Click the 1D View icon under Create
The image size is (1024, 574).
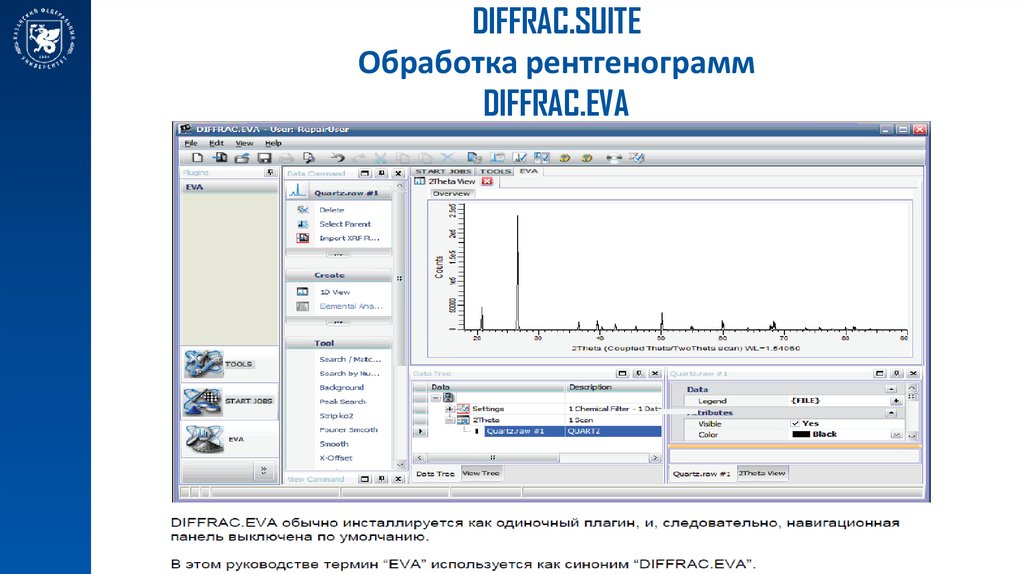[x=302, y=292]
